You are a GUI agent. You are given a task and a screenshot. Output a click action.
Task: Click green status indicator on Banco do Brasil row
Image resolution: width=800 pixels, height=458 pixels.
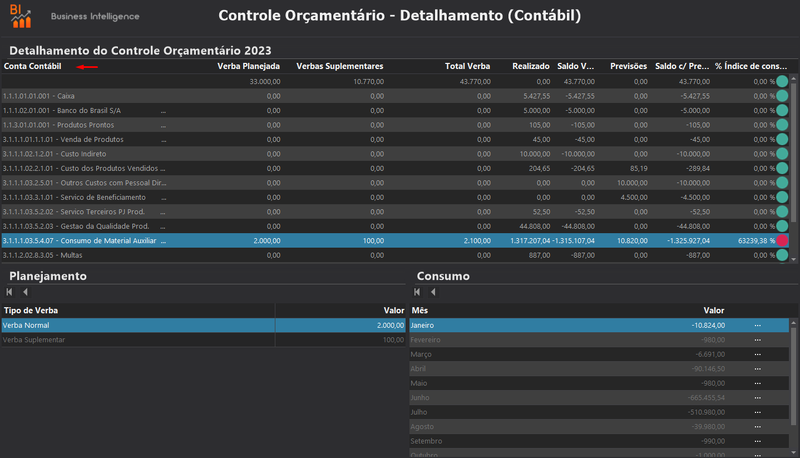[x=782, y=110]
